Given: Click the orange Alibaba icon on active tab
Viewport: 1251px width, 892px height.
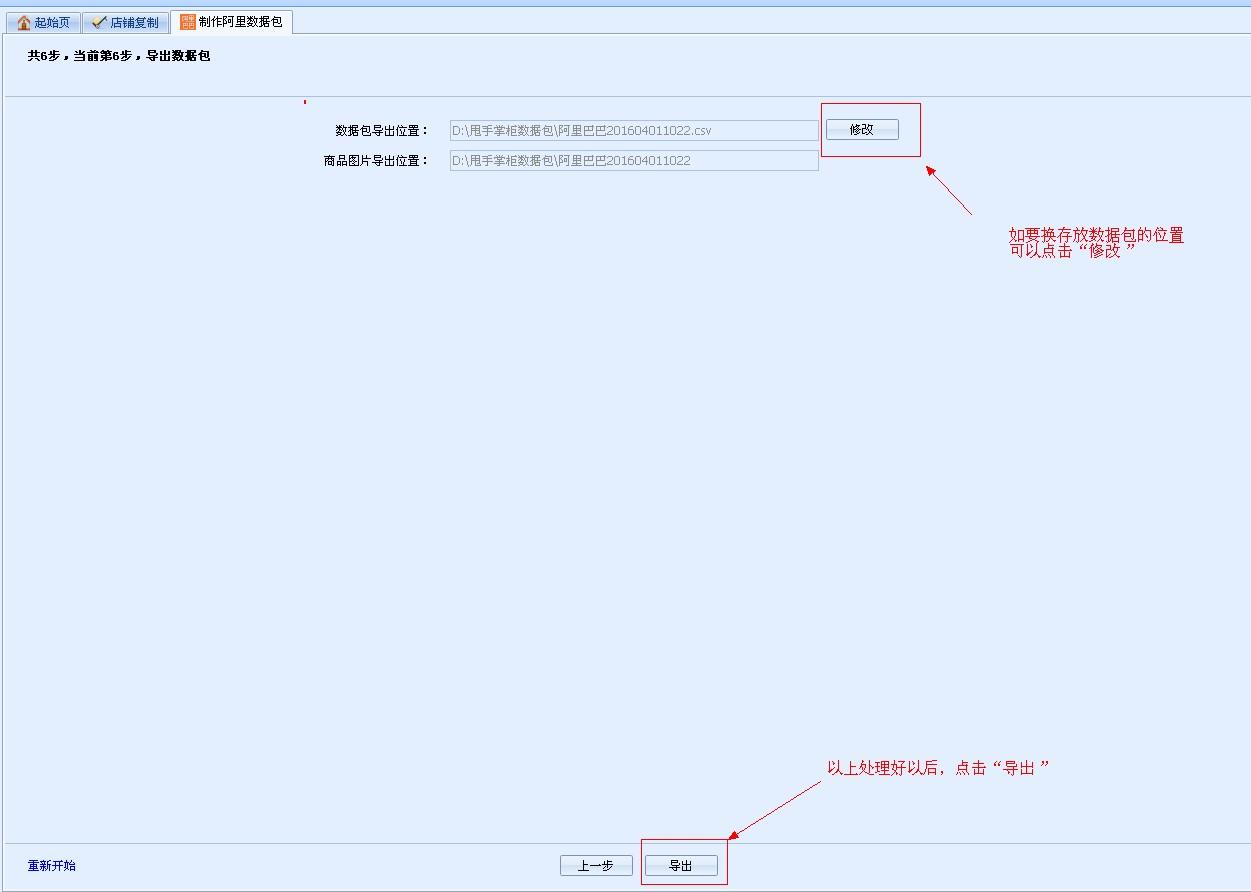Looking at the screenshot, I should coord(187,21).
